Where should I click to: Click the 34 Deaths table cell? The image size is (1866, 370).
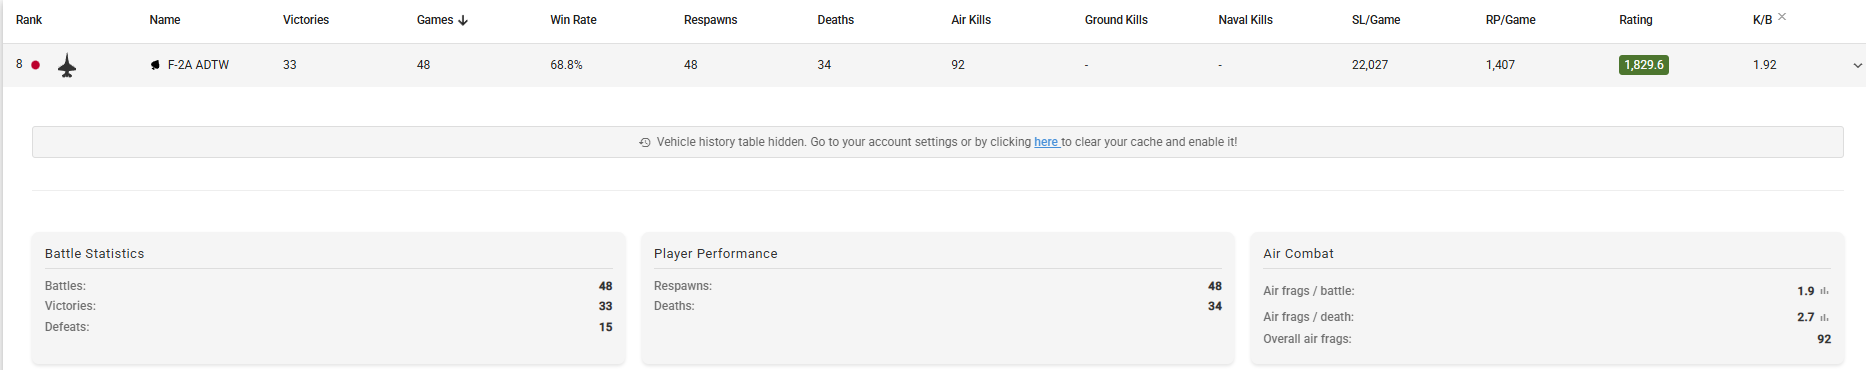click(x=824, y=65)
